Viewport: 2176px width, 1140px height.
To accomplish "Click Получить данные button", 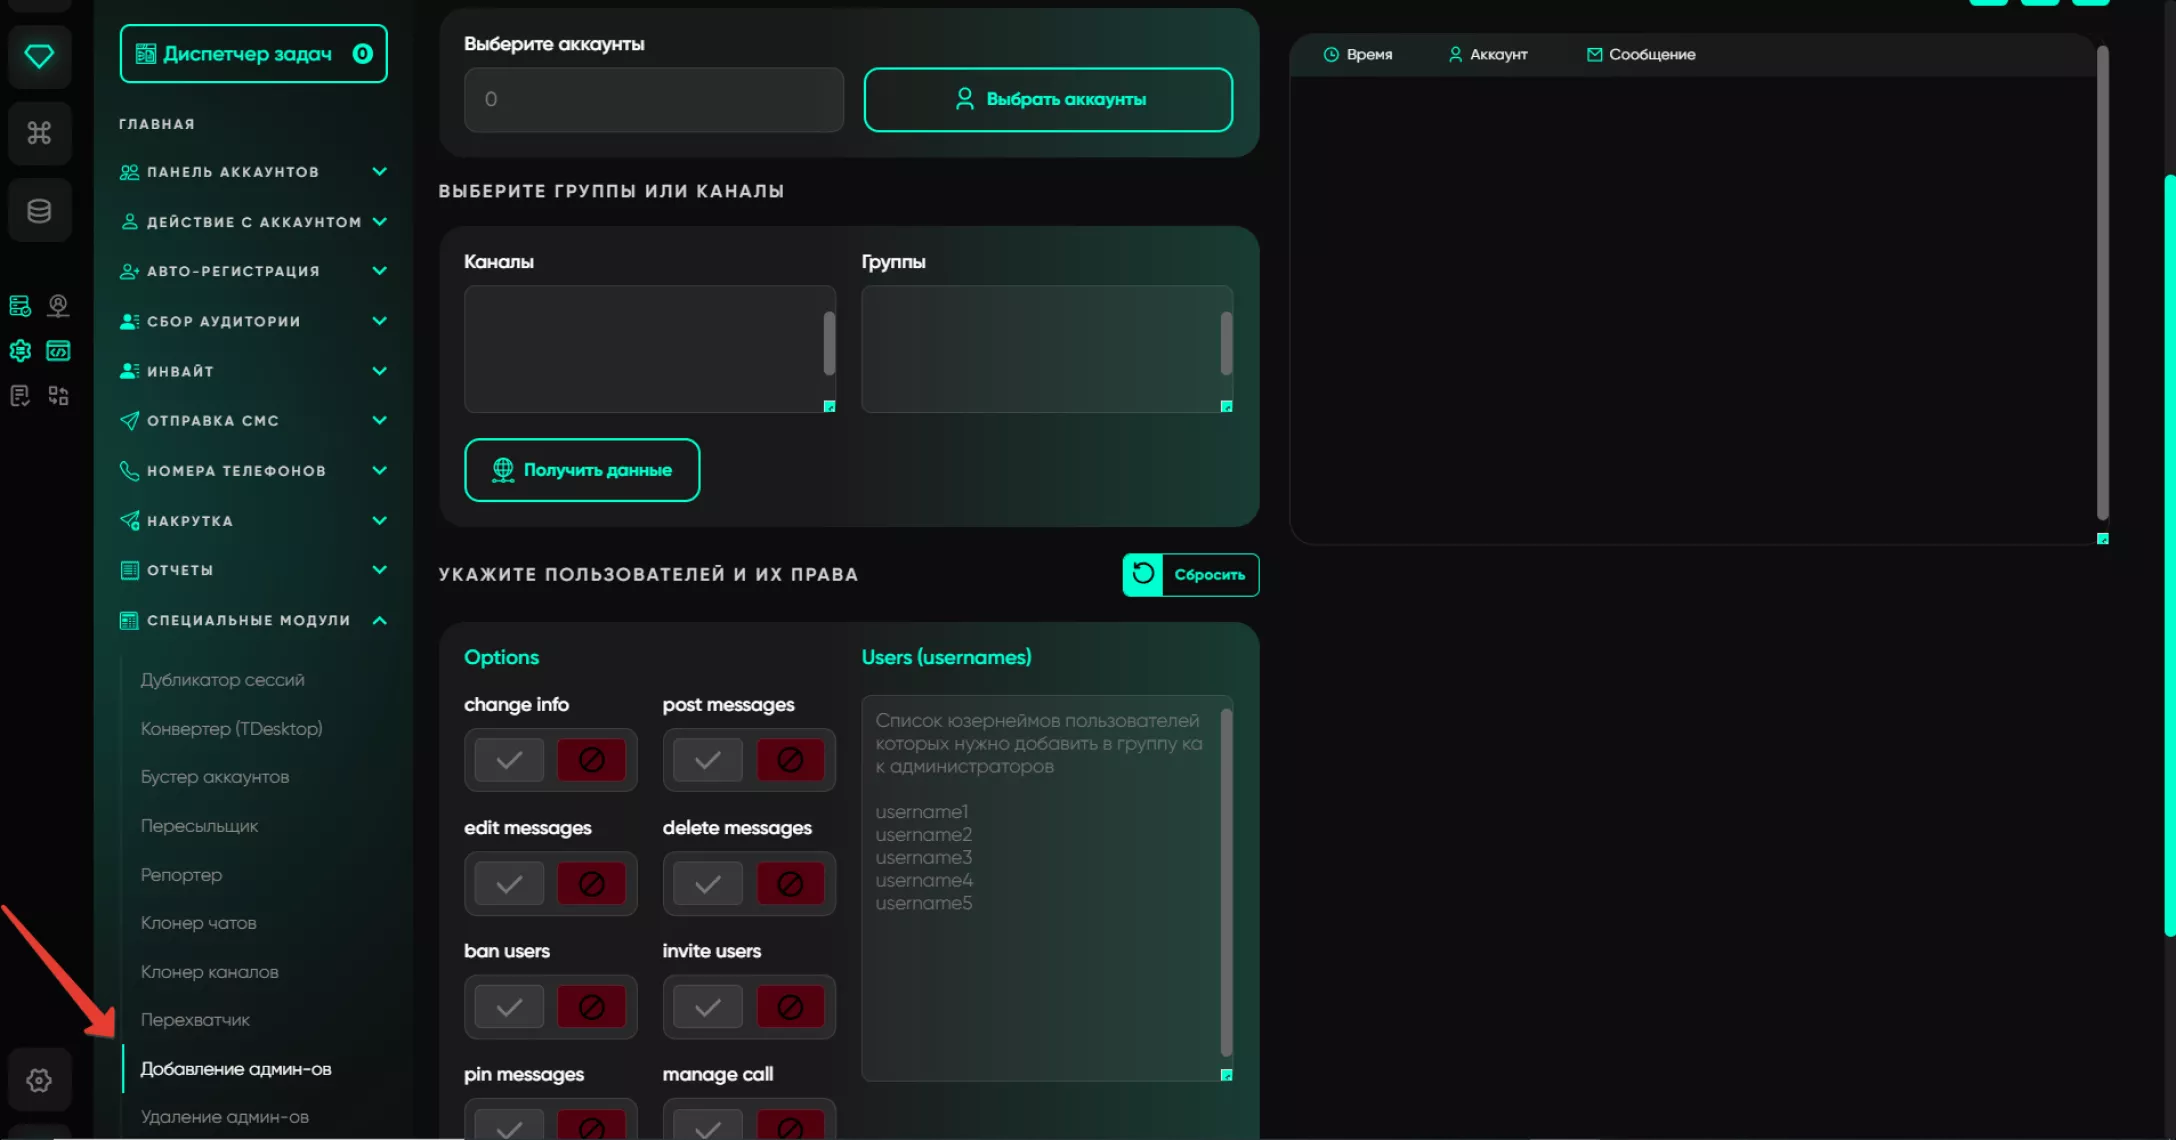I will 582,470.
